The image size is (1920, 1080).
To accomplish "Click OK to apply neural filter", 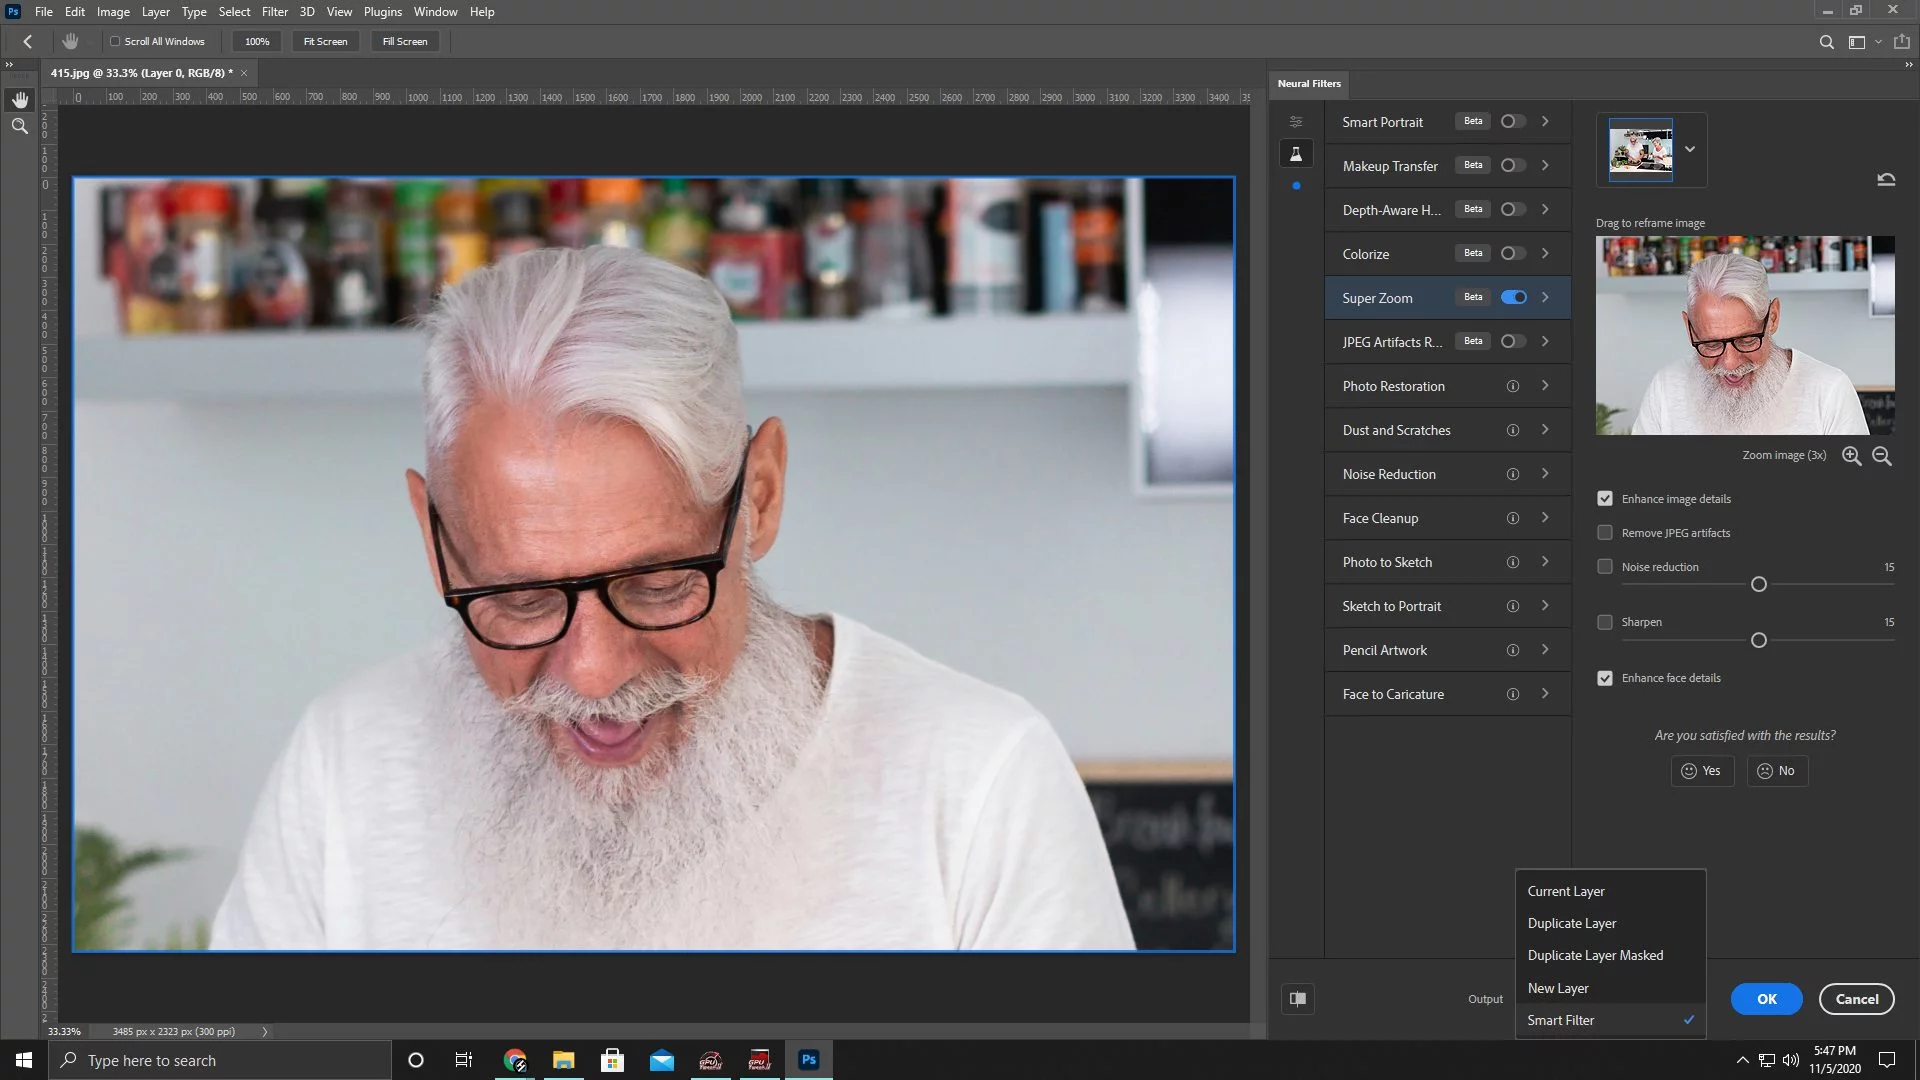I will pyautogui.click(x=1767, y=999).
